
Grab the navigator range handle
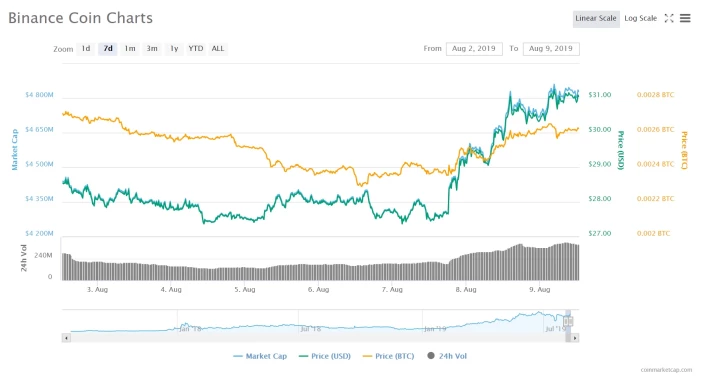[x=568, y=321]
